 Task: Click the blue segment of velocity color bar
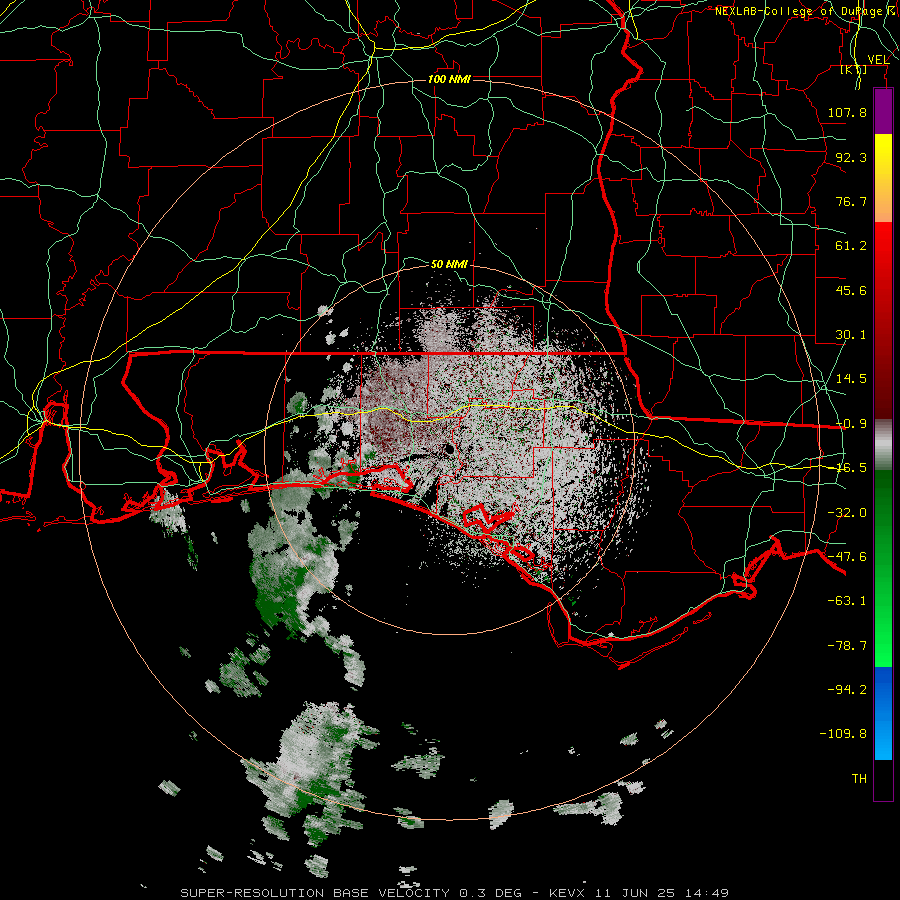tap(883, 713)
